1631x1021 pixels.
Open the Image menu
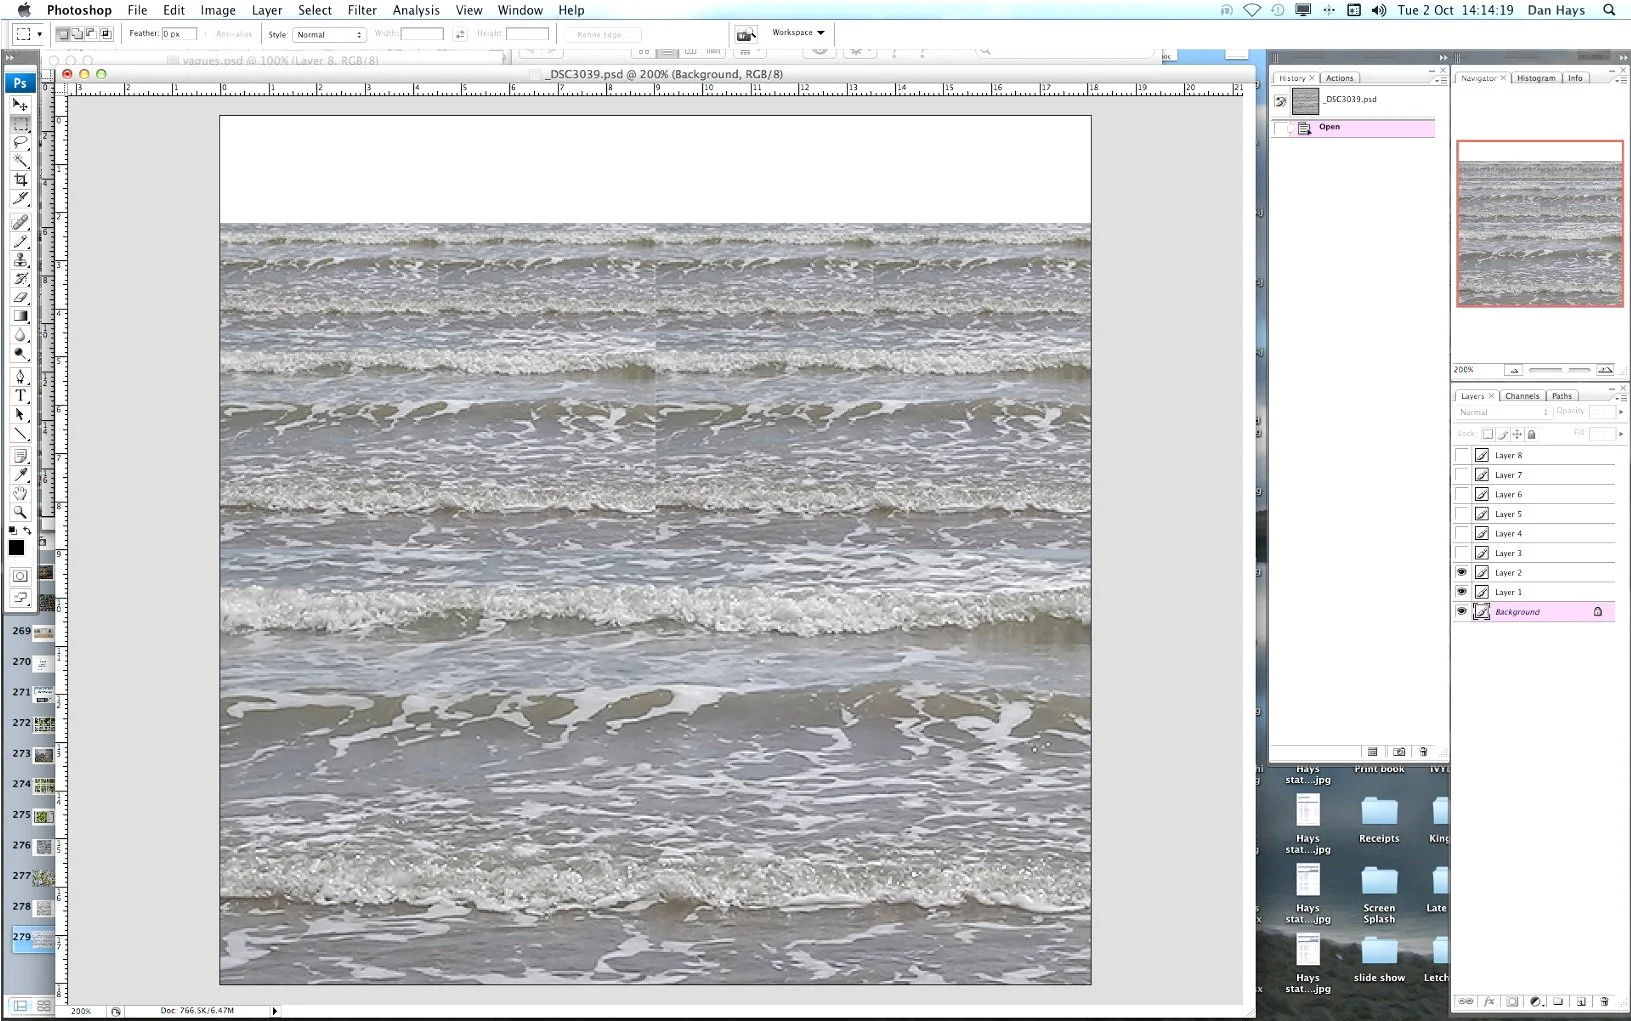tap(218, 10)
